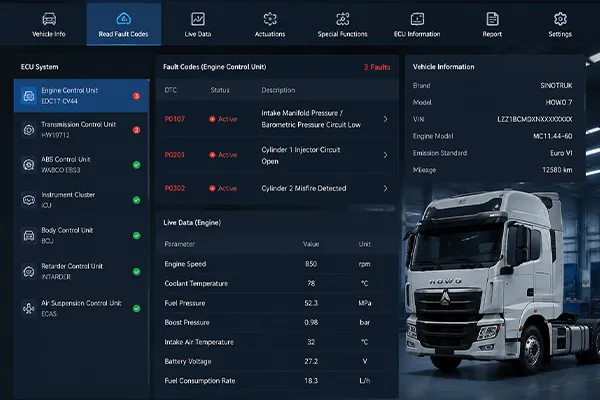Click the red 2 faults badge on Transmission Control Unit
The height and width of the screenshot is (400, 600).
136,130
